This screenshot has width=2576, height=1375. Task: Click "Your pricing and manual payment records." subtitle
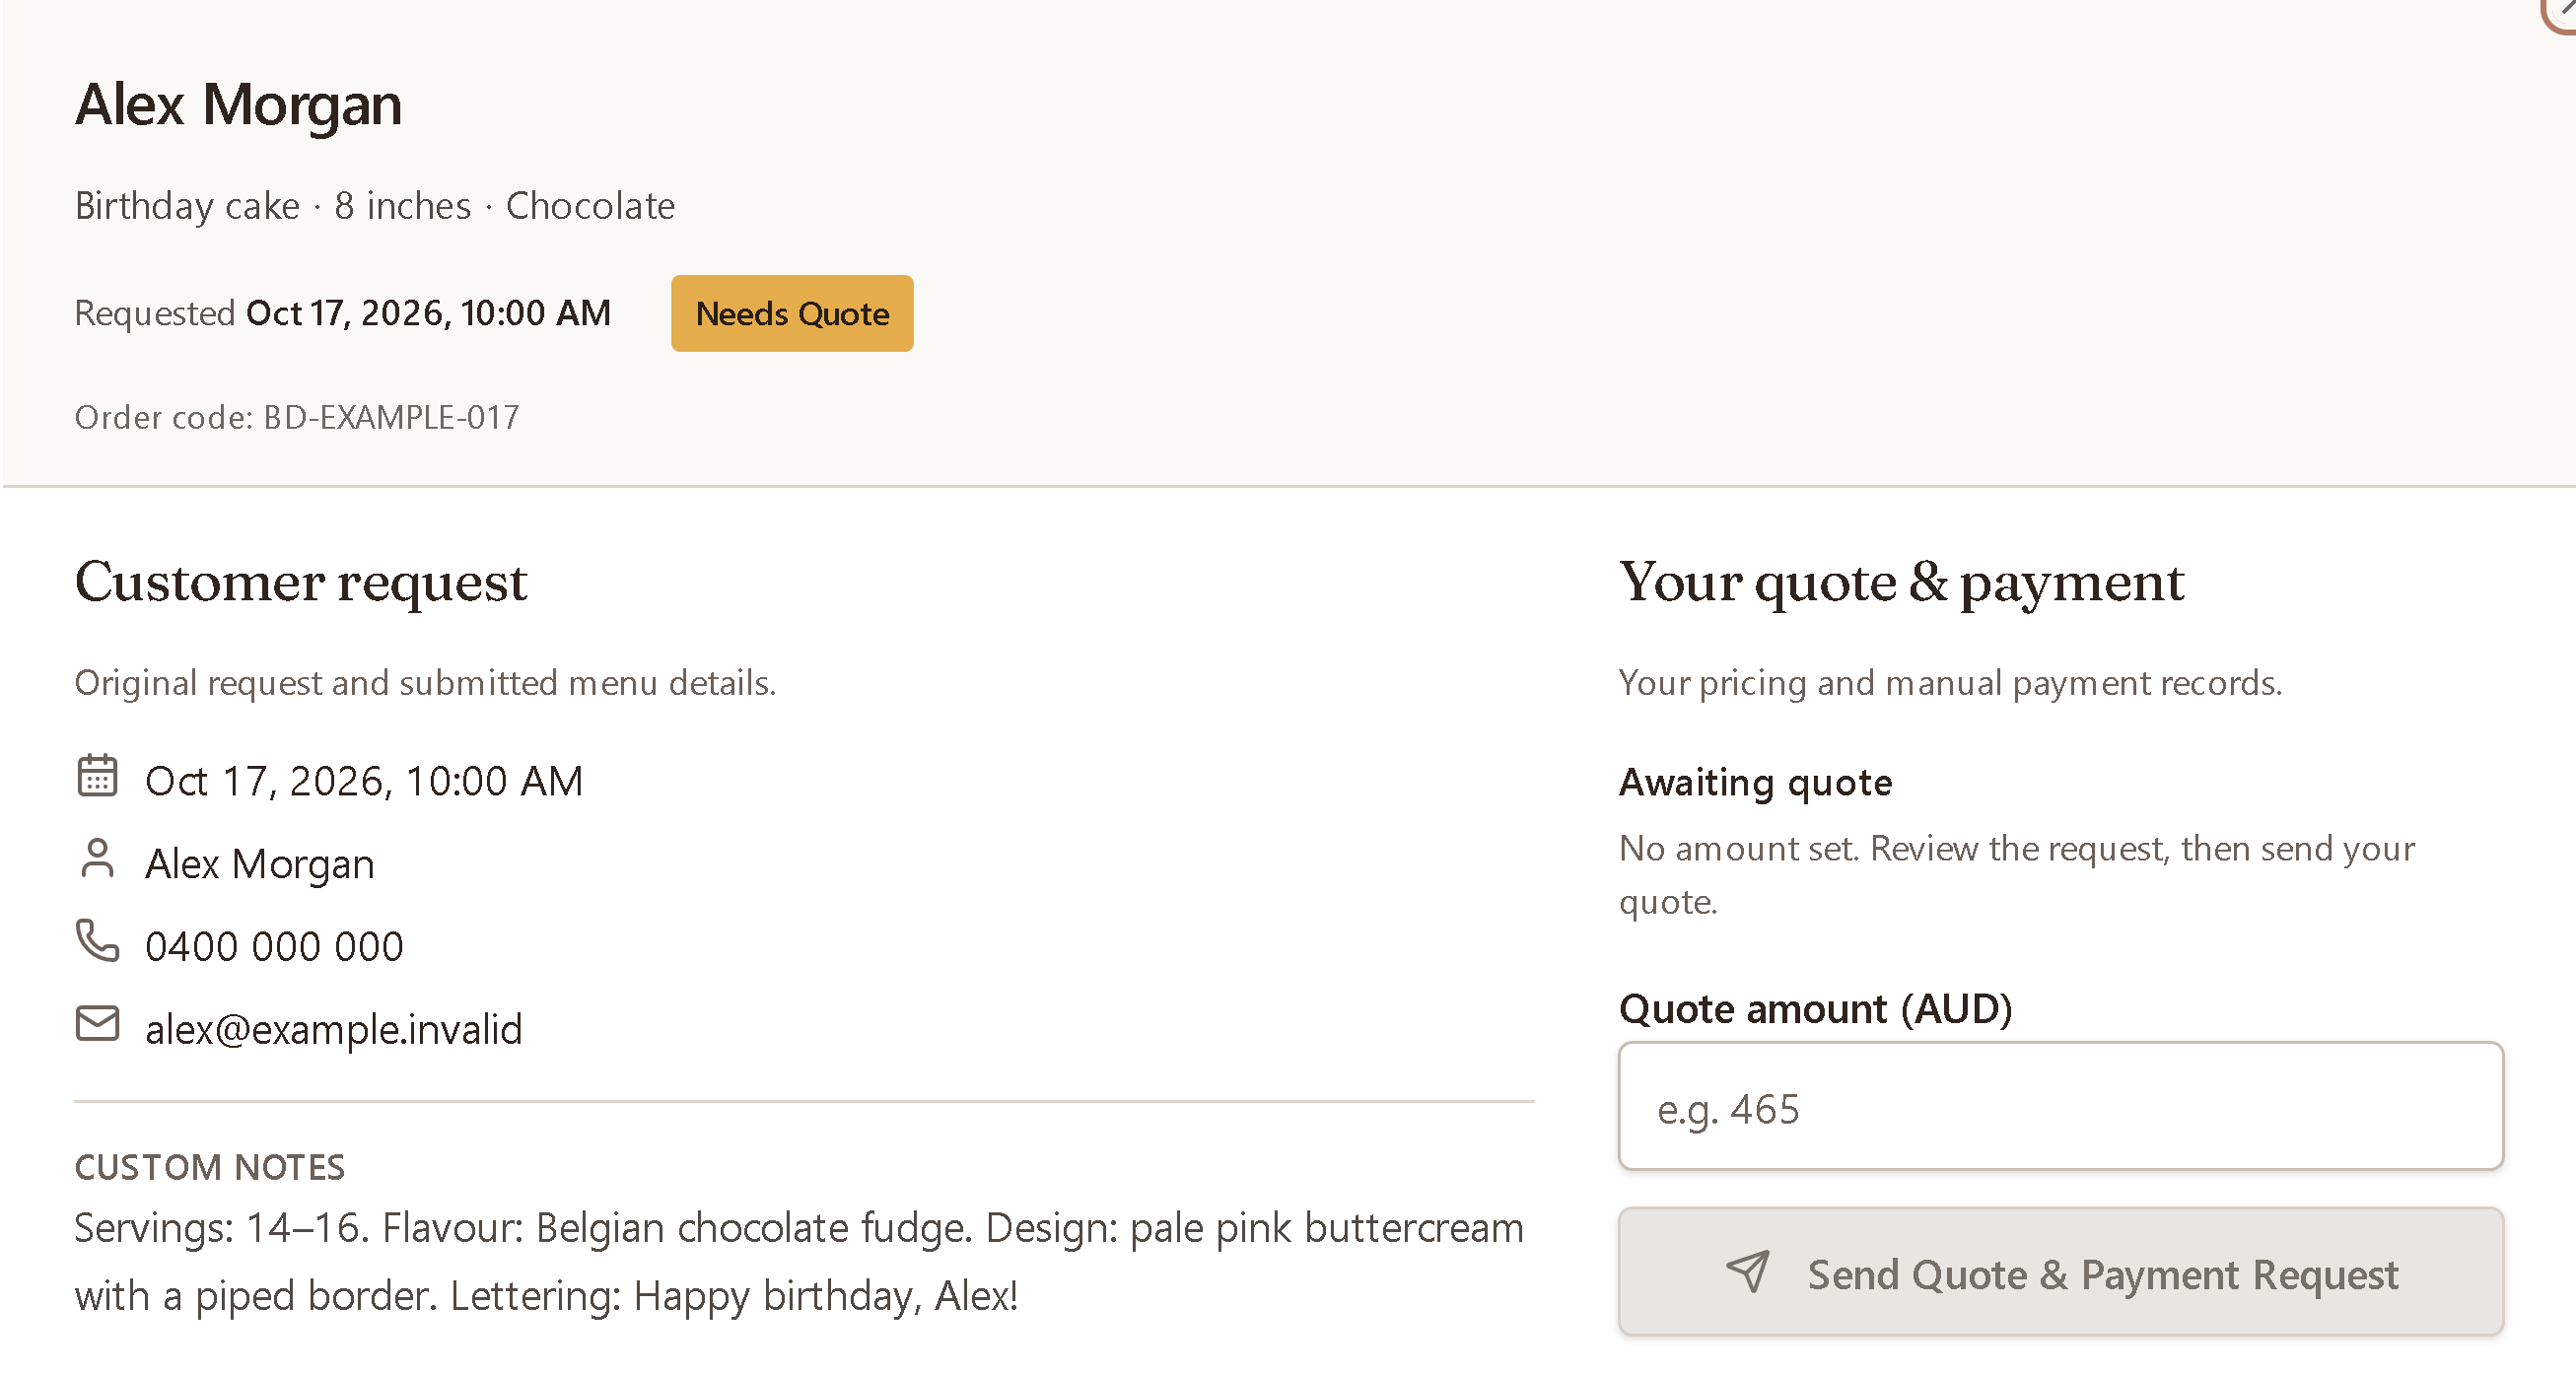1951,683
